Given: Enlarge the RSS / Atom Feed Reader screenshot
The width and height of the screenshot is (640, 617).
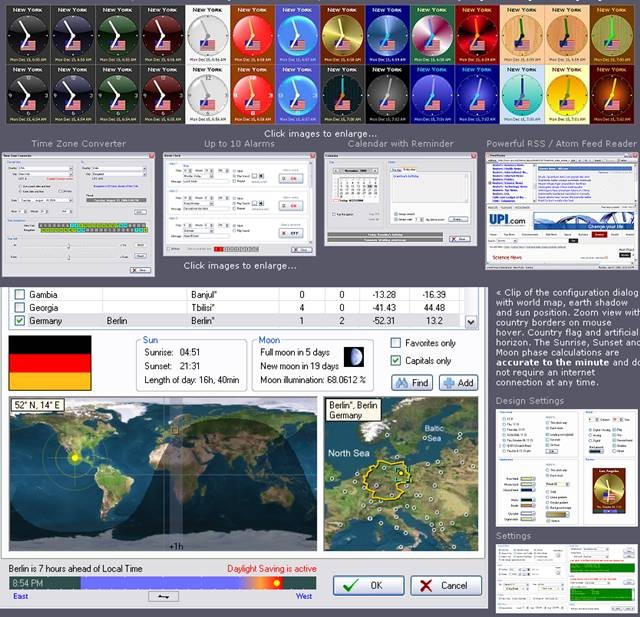Looking at the screenshot, I should click(x=562, y=210).
